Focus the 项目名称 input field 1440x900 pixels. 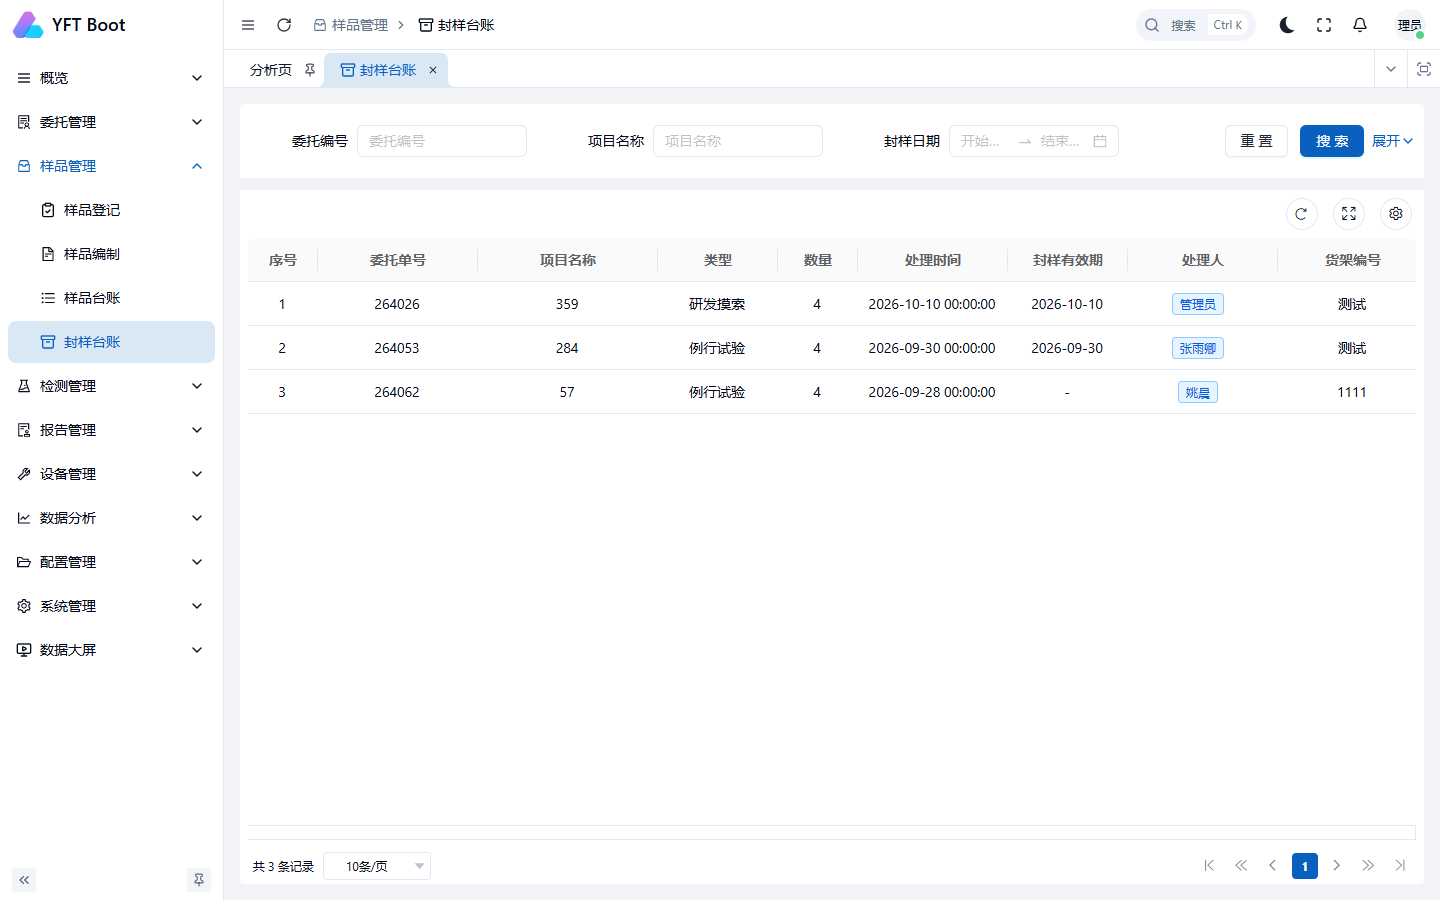tap(738, 141)
